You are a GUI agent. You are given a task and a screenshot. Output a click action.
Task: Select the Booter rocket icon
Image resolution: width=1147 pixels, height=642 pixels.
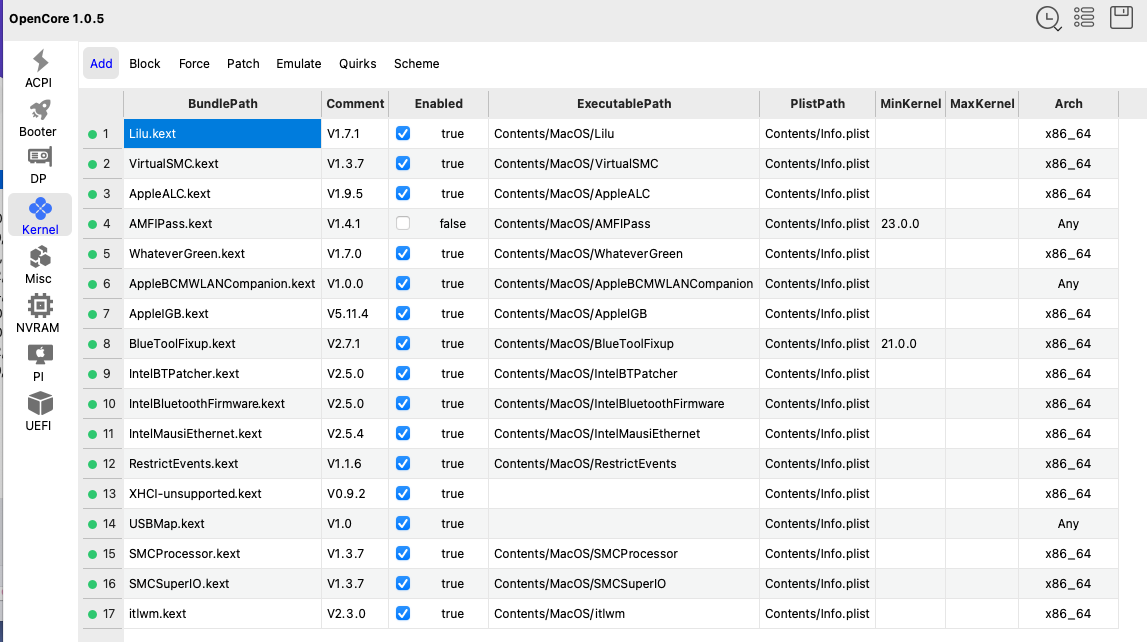(x=39, y=117)
